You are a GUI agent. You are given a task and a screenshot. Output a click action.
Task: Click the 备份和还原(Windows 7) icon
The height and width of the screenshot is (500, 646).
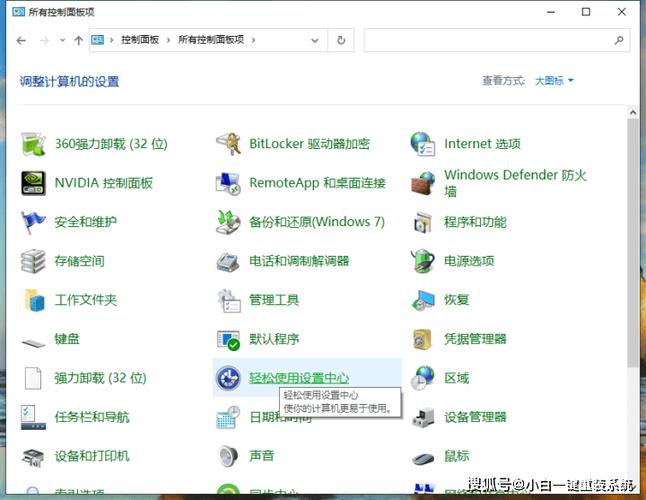click(x=228, y=222)
